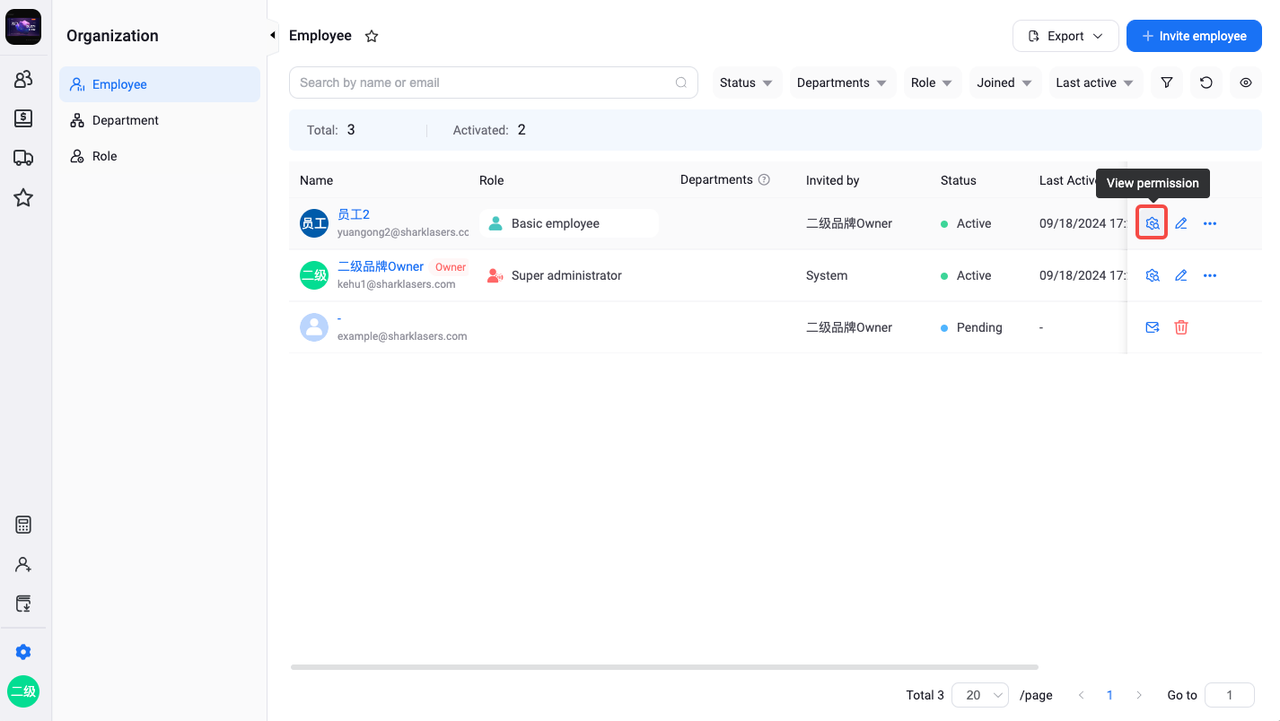Select Employee in Organization menu
Image resolution: width=1280 pixels, height=721 pixels.
(x=159, y=84)
